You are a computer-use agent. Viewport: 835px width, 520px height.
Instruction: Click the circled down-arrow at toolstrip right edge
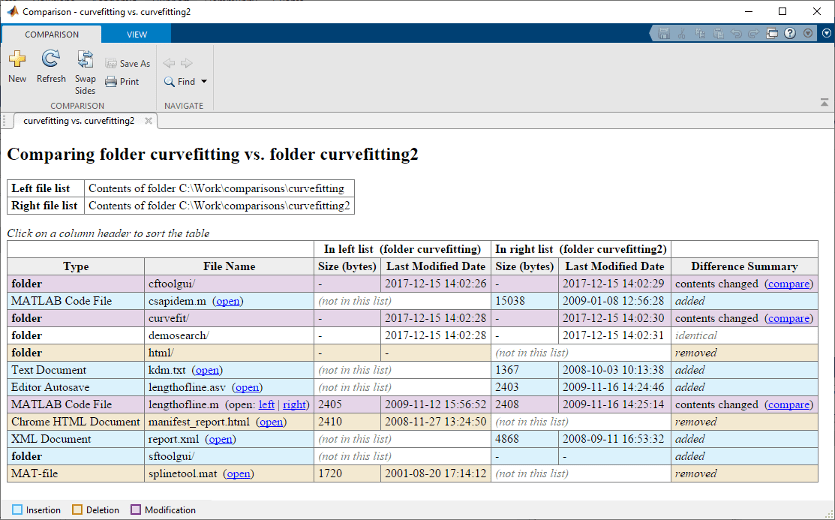coord(826,33)
